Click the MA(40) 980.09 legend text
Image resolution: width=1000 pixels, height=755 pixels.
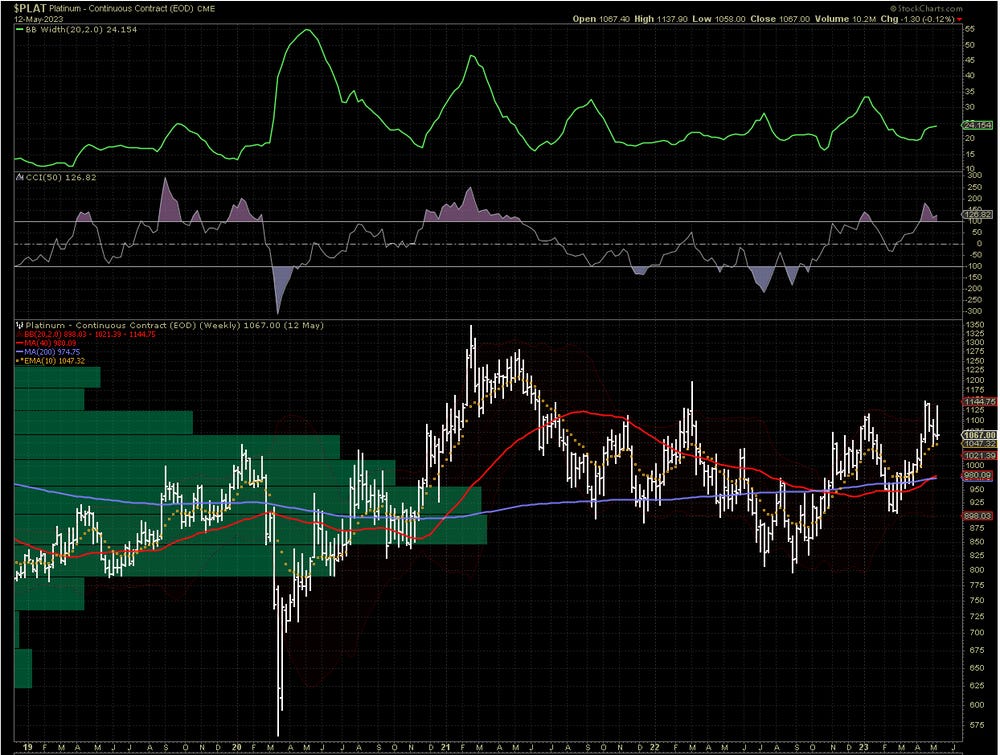[x=50, y=343]
